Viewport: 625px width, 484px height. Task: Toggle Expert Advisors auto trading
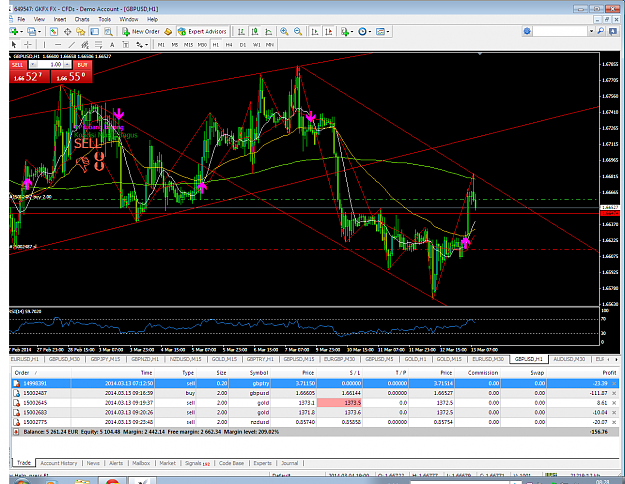202,31
